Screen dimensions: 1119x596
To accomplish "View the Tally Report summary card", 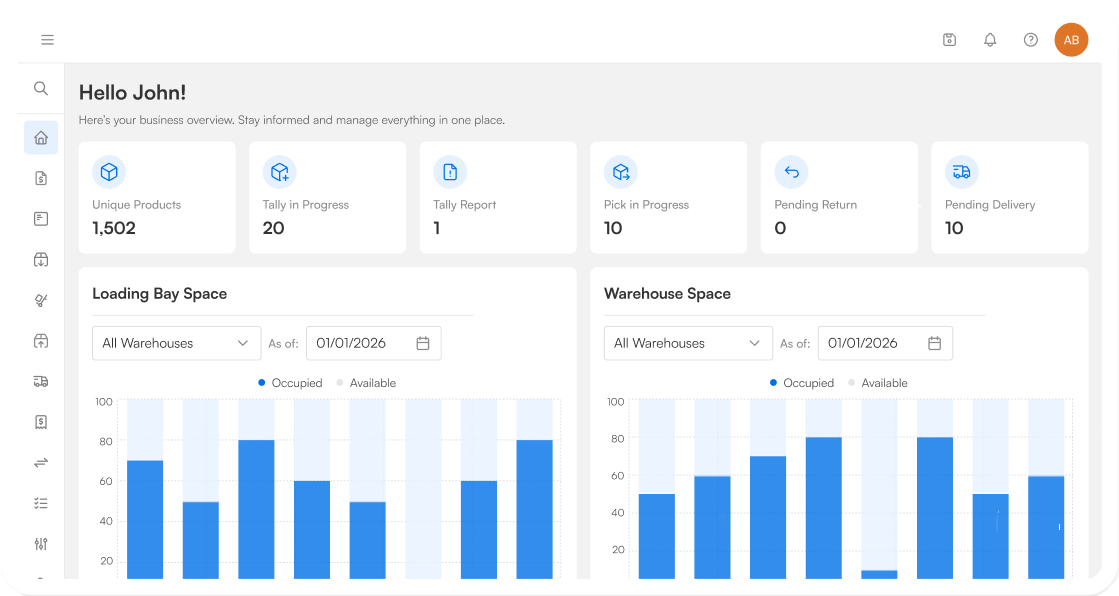I will point(497,197).
